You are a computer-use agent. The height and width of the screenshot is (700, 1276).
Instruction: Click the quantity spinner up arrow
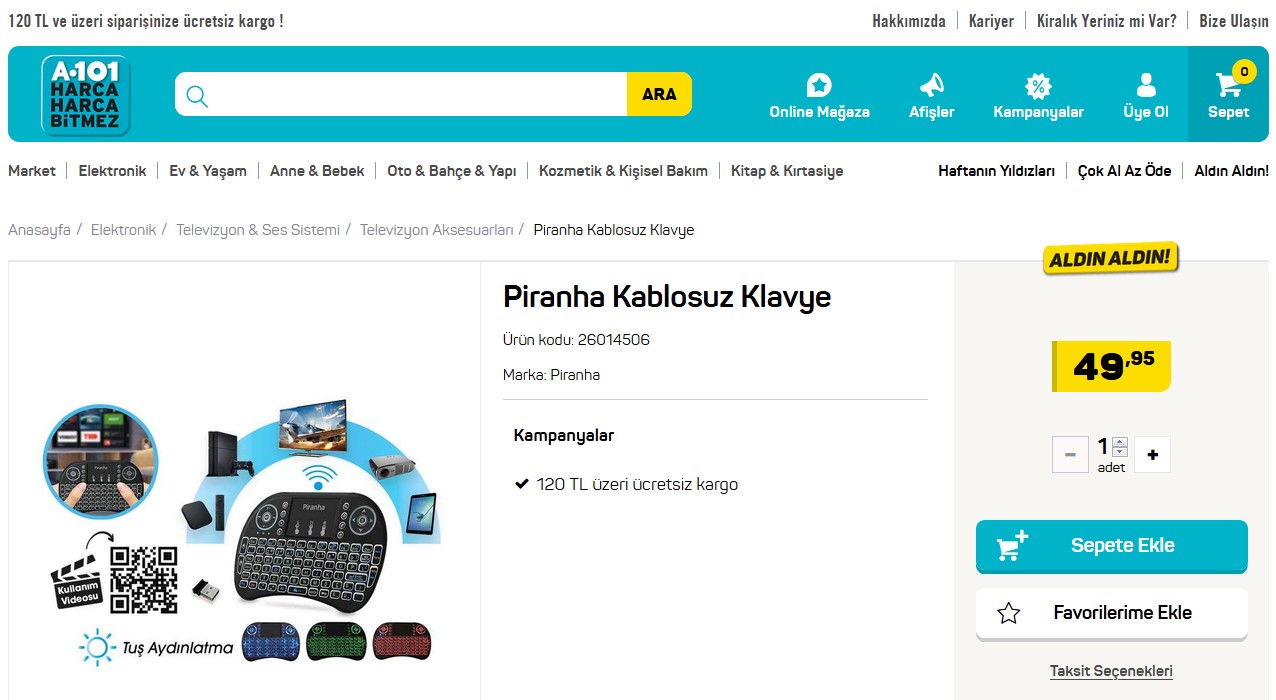1120,442
